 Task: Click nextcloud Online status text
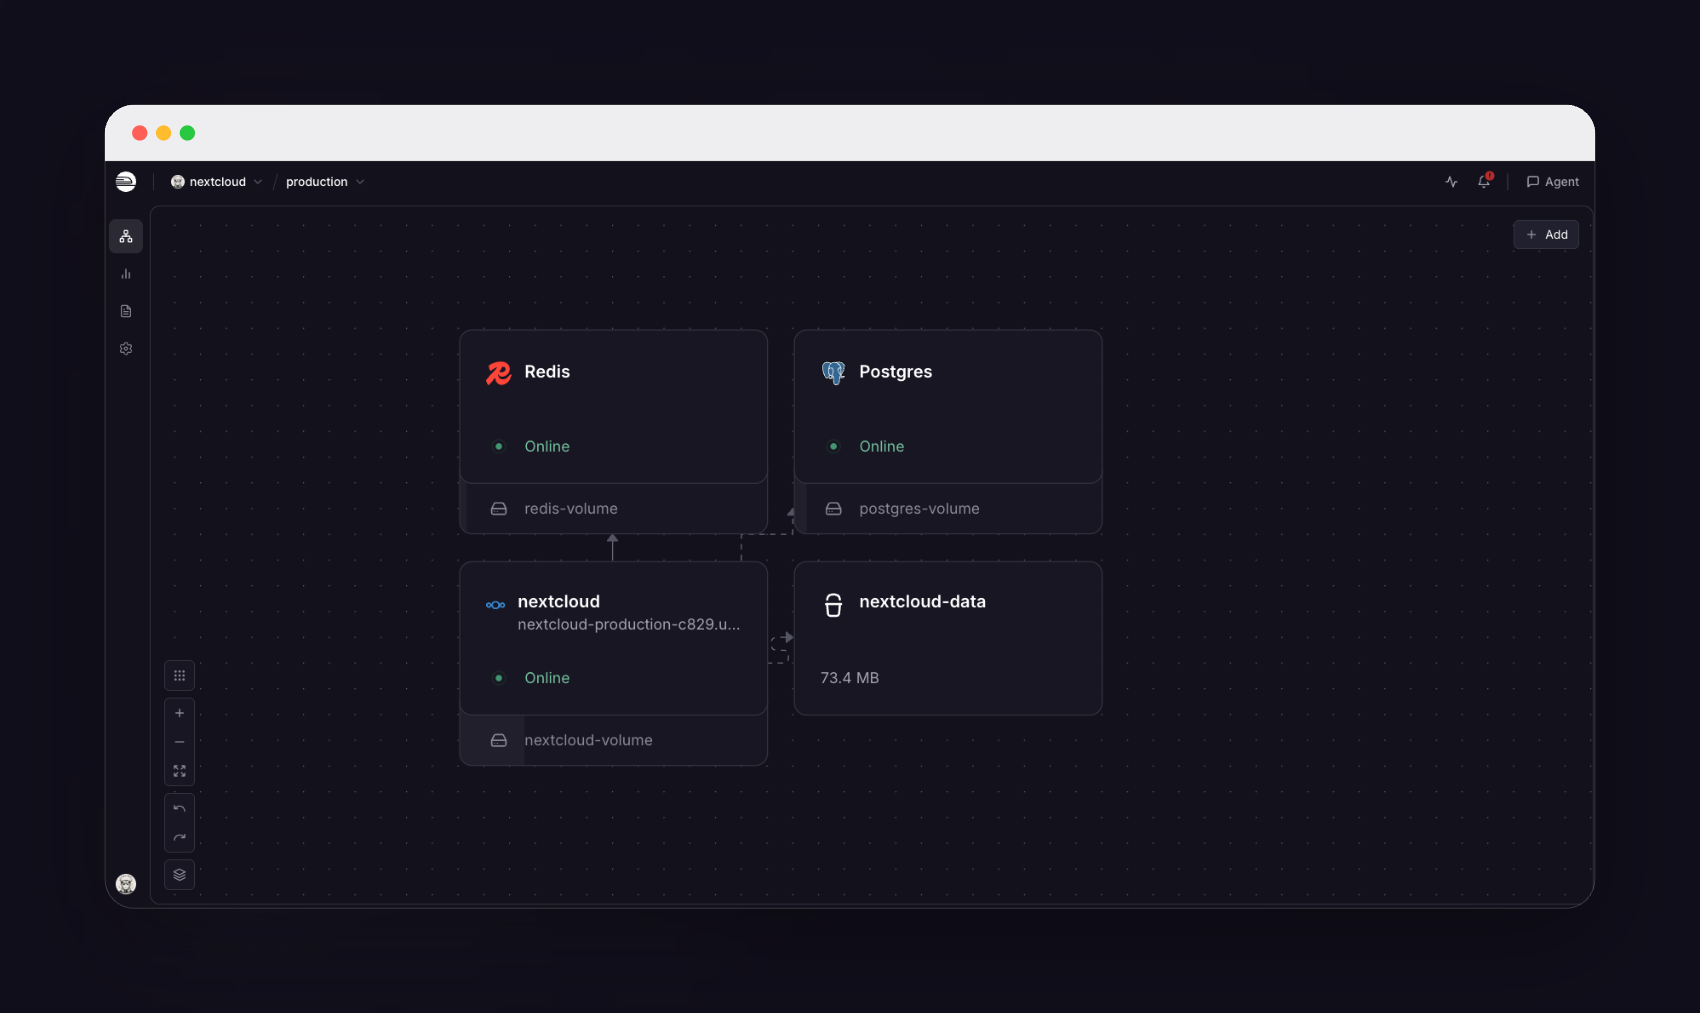pos(547,678)
